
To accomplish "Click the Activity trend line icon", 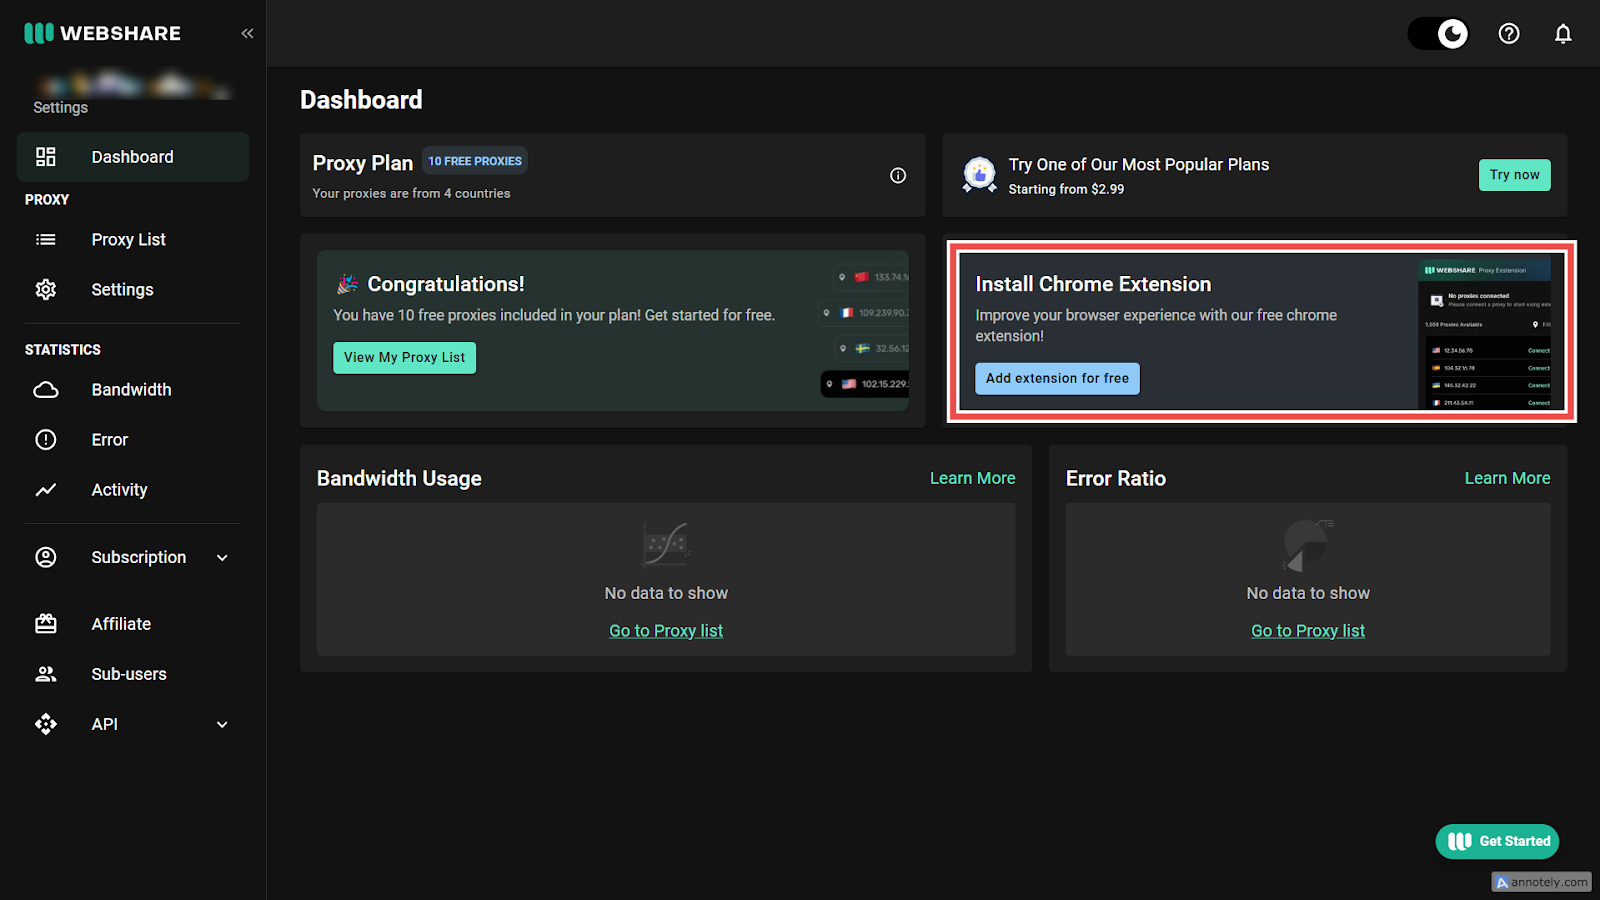I will coord(46,490).
